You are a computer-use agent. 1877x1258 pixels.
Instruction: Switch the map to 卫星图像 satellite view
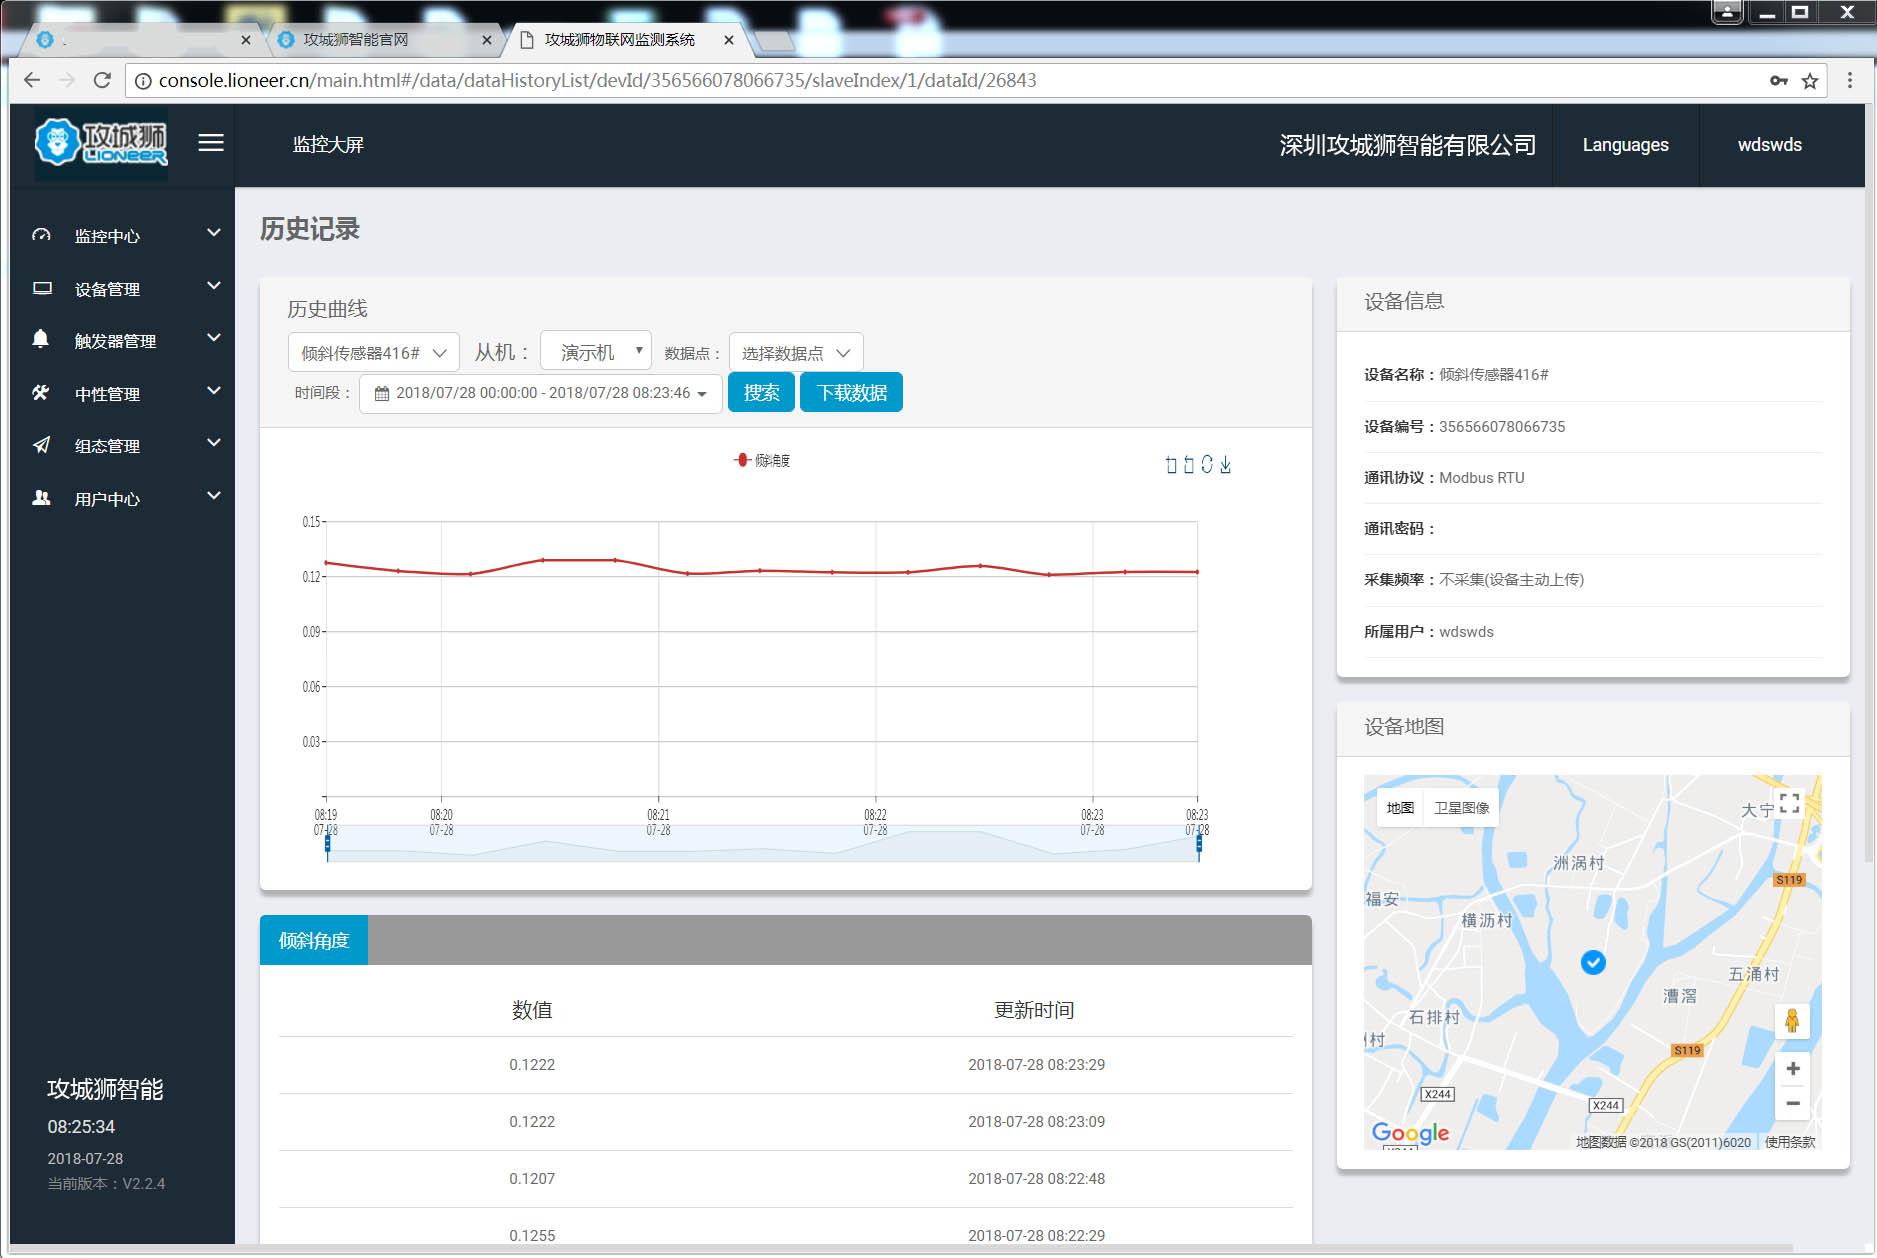[x=1461, y=808]
